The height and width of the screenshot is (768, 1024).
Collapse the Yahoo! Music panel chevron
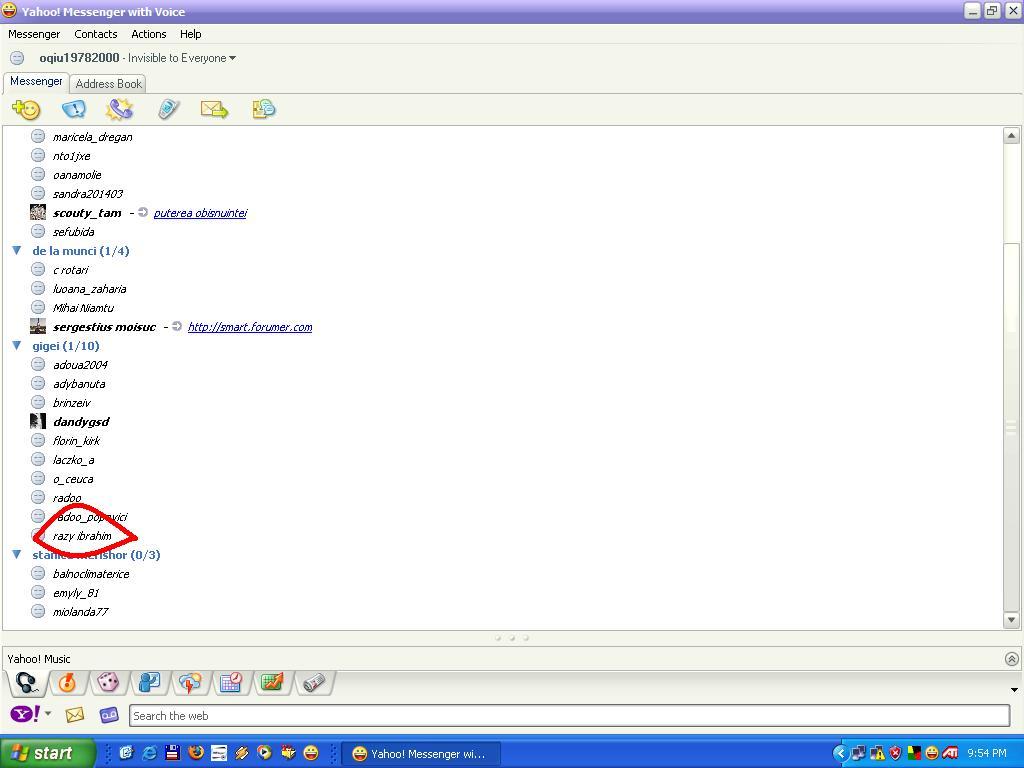tap(1012, 659)
